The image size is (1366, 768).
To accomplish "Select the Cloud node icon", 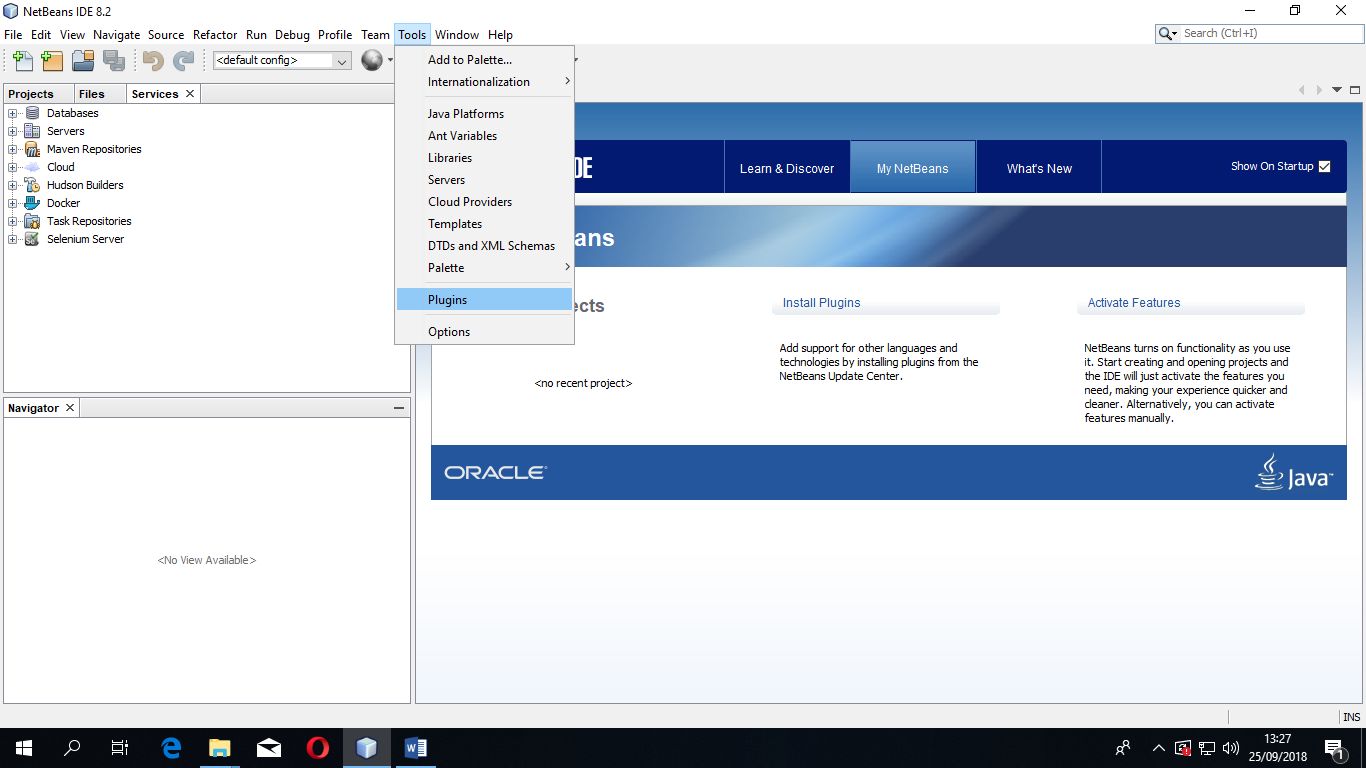I will click(32, 167).
